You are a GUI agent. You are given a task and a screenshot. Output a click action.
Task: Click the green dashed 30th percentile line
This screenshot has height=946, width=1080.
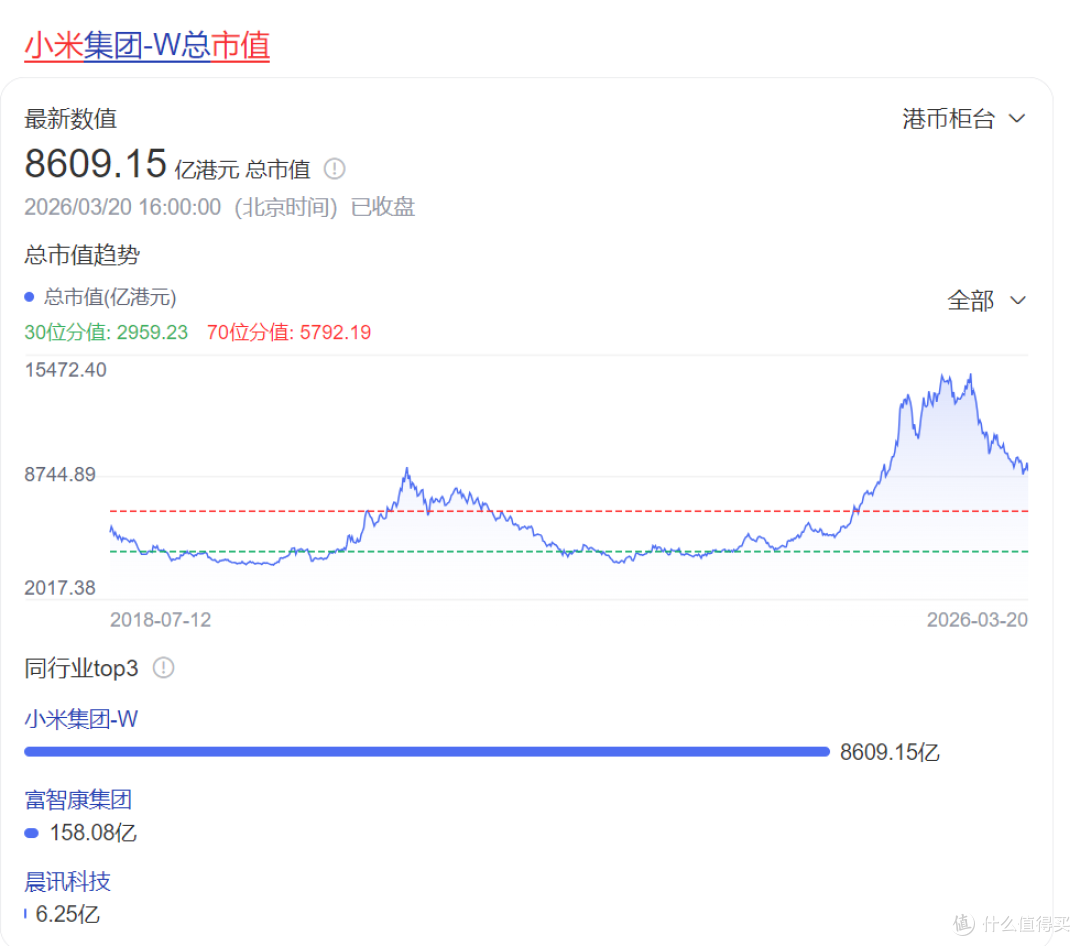[569, 551]
